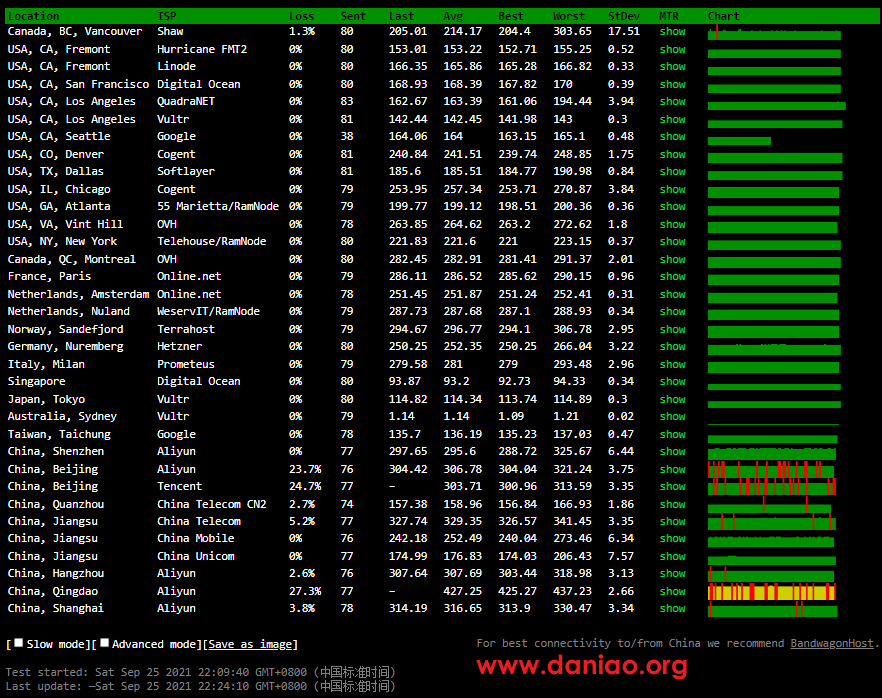Click the Test started timestamp line

pyautogui.click(x=201, y=672)
